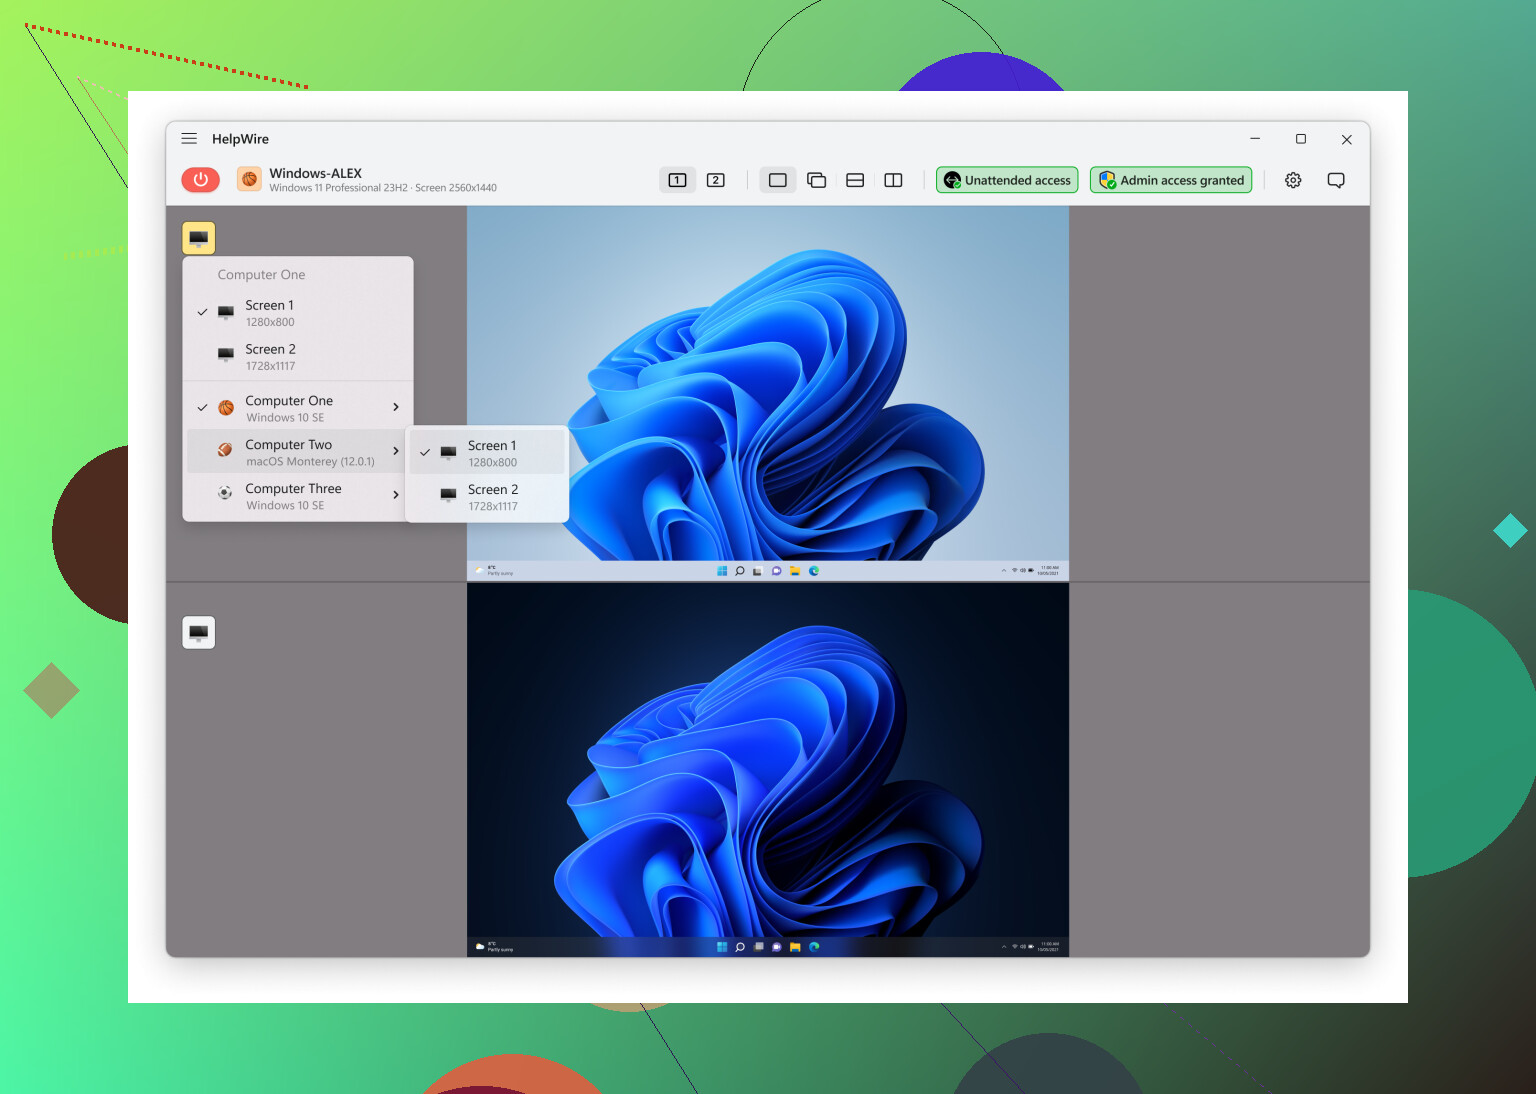Image resolution: width=1536 pixels, height=1094 pixels.
Task: Pick Screen 2 in Computer Two submenu
Action: (x=487, y=497)
